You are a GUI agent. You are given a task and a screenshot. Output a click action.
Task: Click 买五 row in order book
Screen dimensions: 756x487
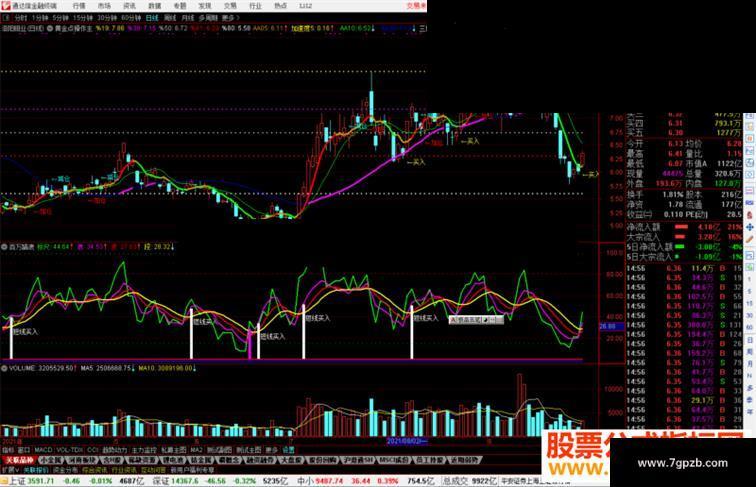684,132
